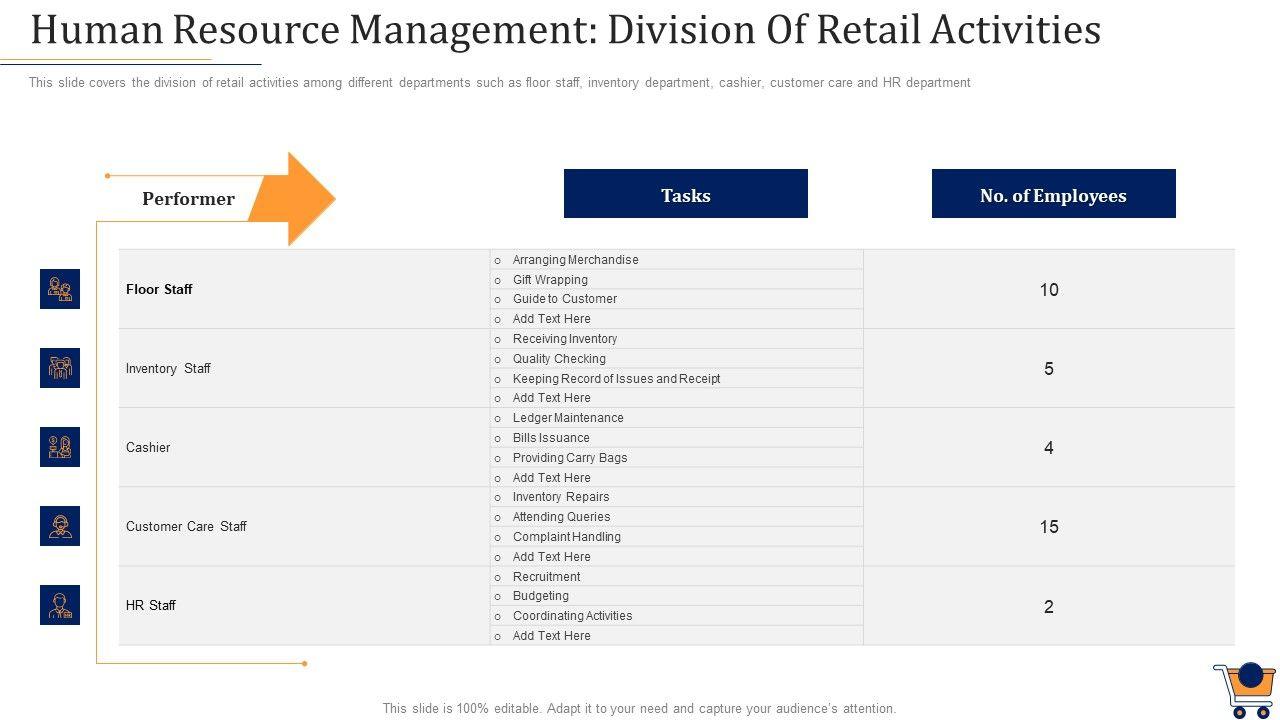Screen dimensions: 1280x720
Task: Select employee count 15 cell
Action: click(1048, 527)
